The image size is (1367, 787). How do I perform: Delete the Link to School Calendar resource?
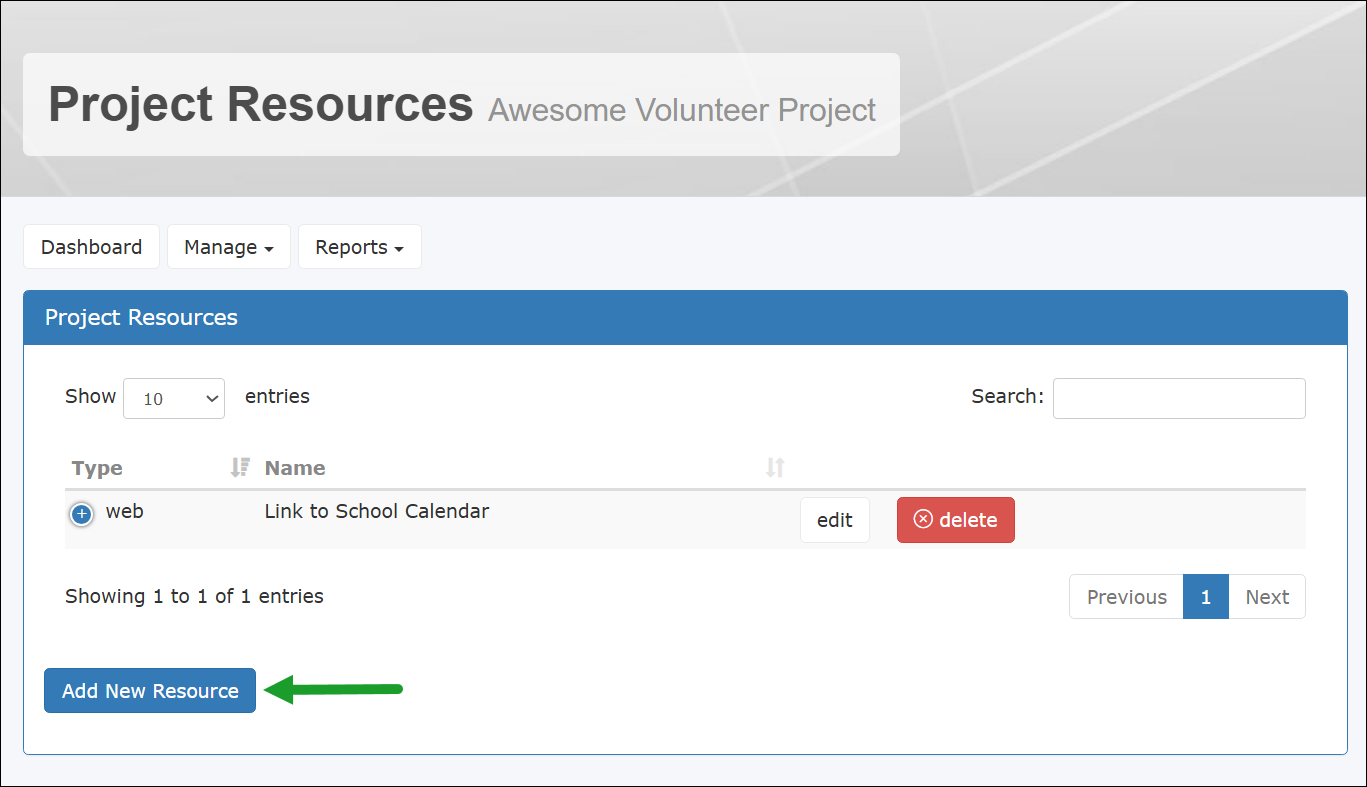click(x=956, y=520)
